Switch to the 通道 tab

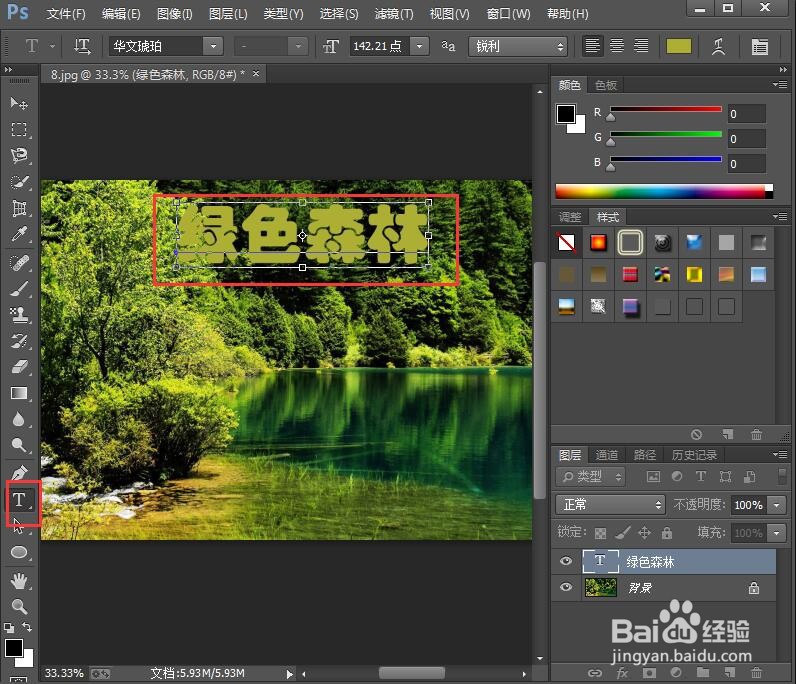point(606,454)
